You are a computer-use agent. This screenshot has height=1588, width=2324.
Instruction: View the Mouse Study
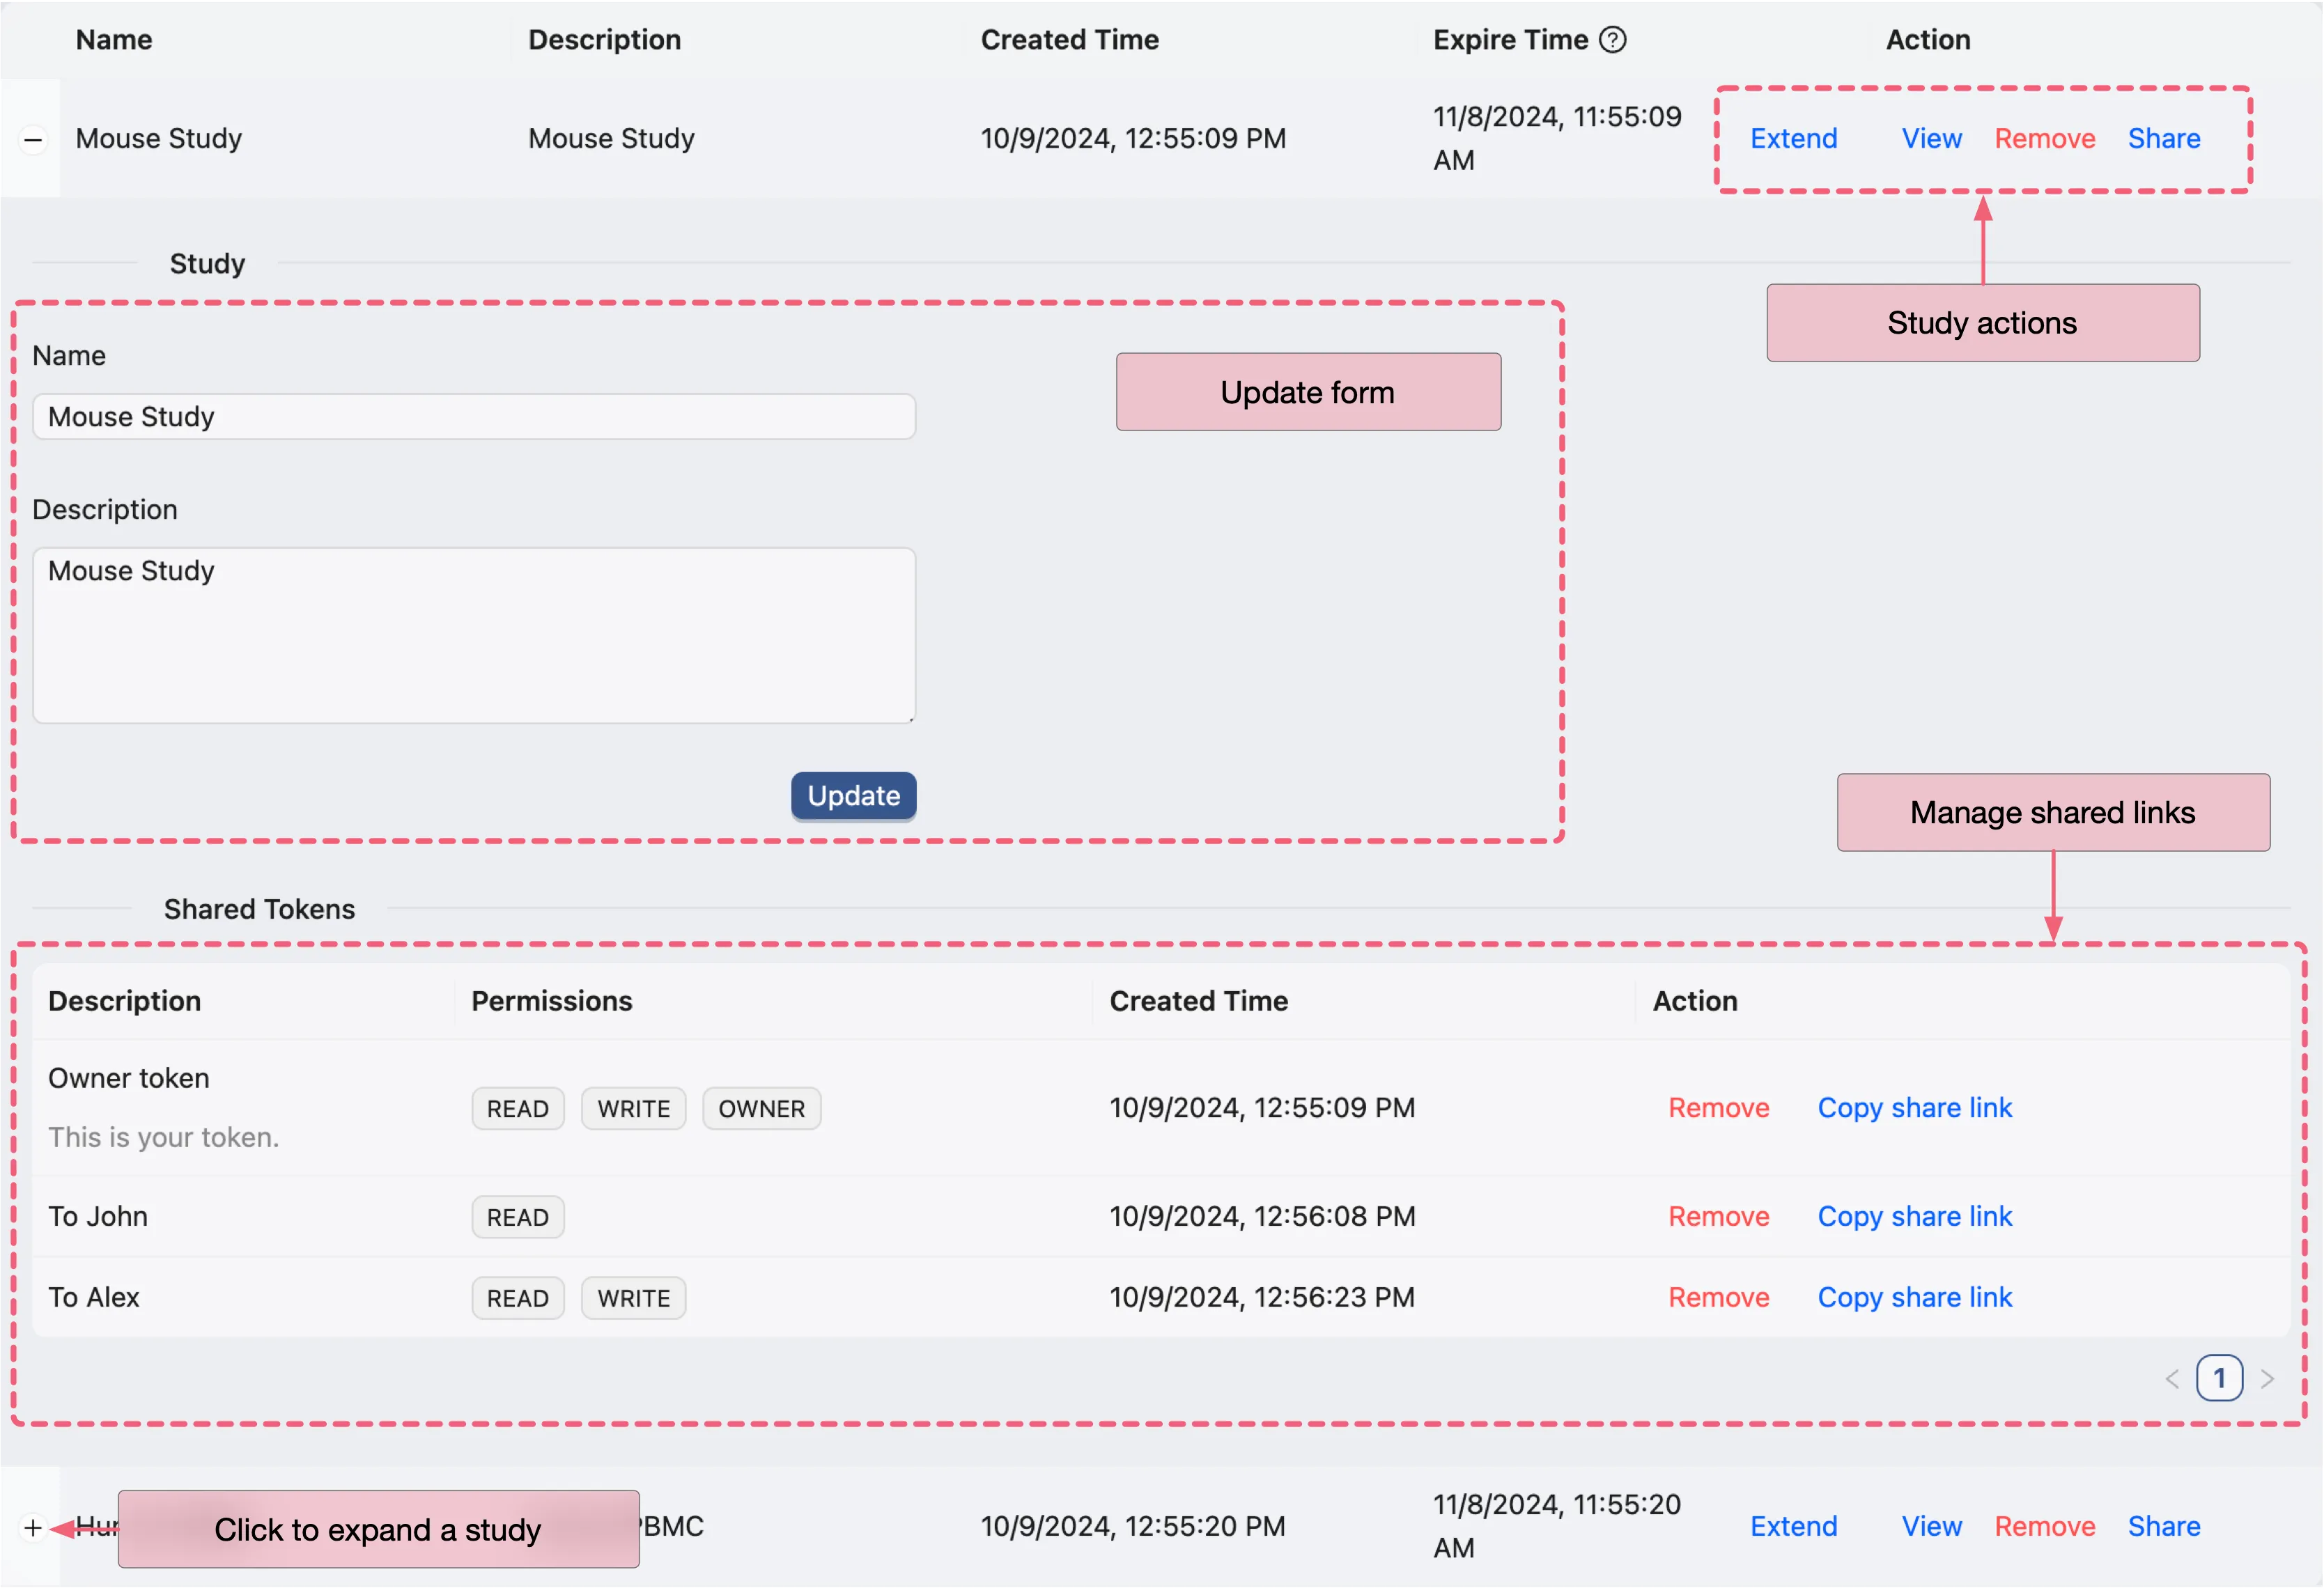tap(1931, 139)
